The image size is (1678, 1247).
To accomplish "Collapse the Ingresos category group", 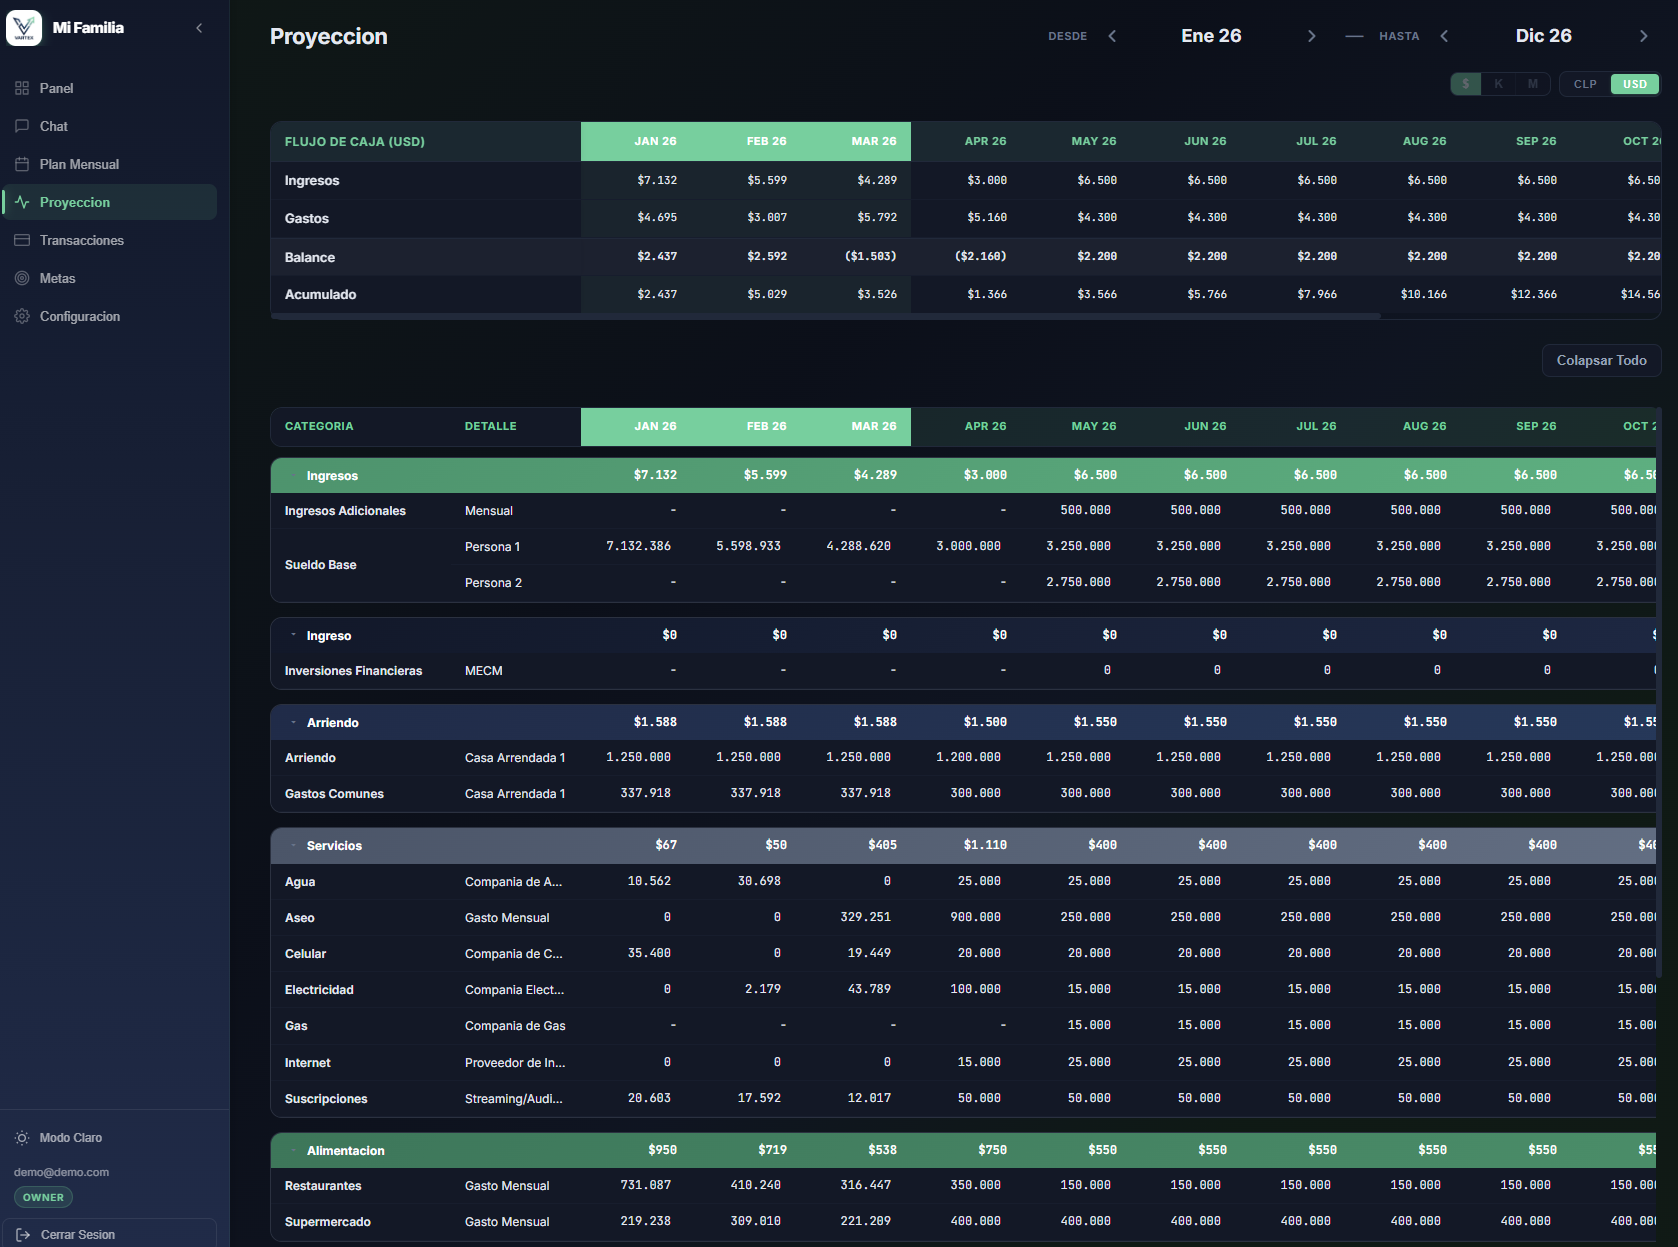I will click(x=293, y=476).
